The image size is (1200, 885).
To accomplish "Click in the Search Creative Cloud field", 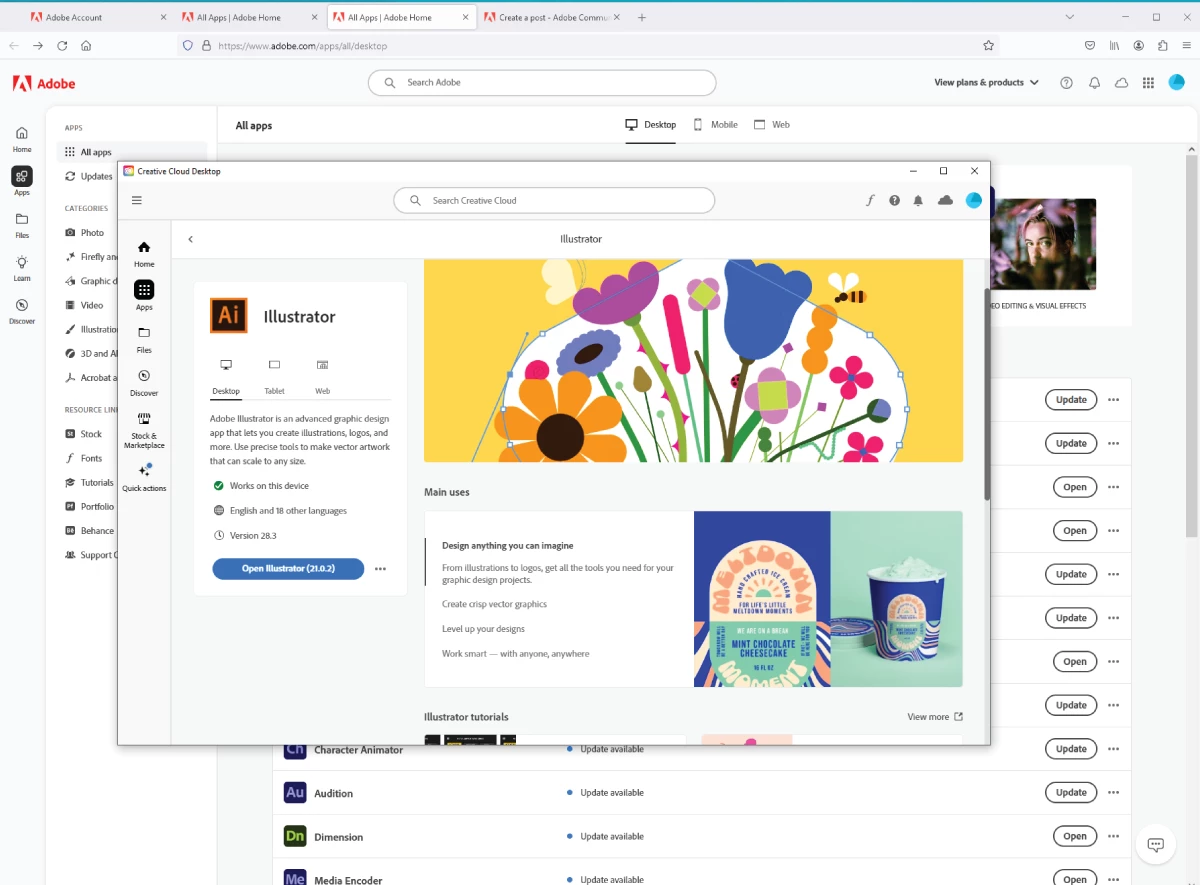I will coord(554,200).
